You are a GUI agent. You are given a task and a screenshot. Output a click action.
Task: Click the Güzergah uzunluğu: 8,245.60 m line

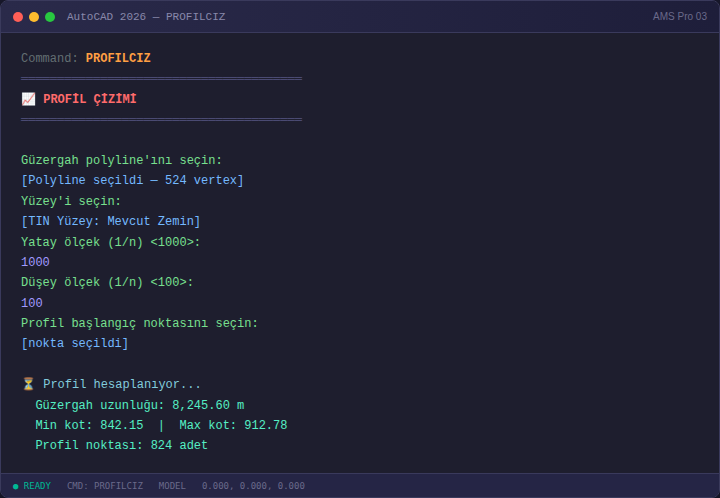coord(140,405)
